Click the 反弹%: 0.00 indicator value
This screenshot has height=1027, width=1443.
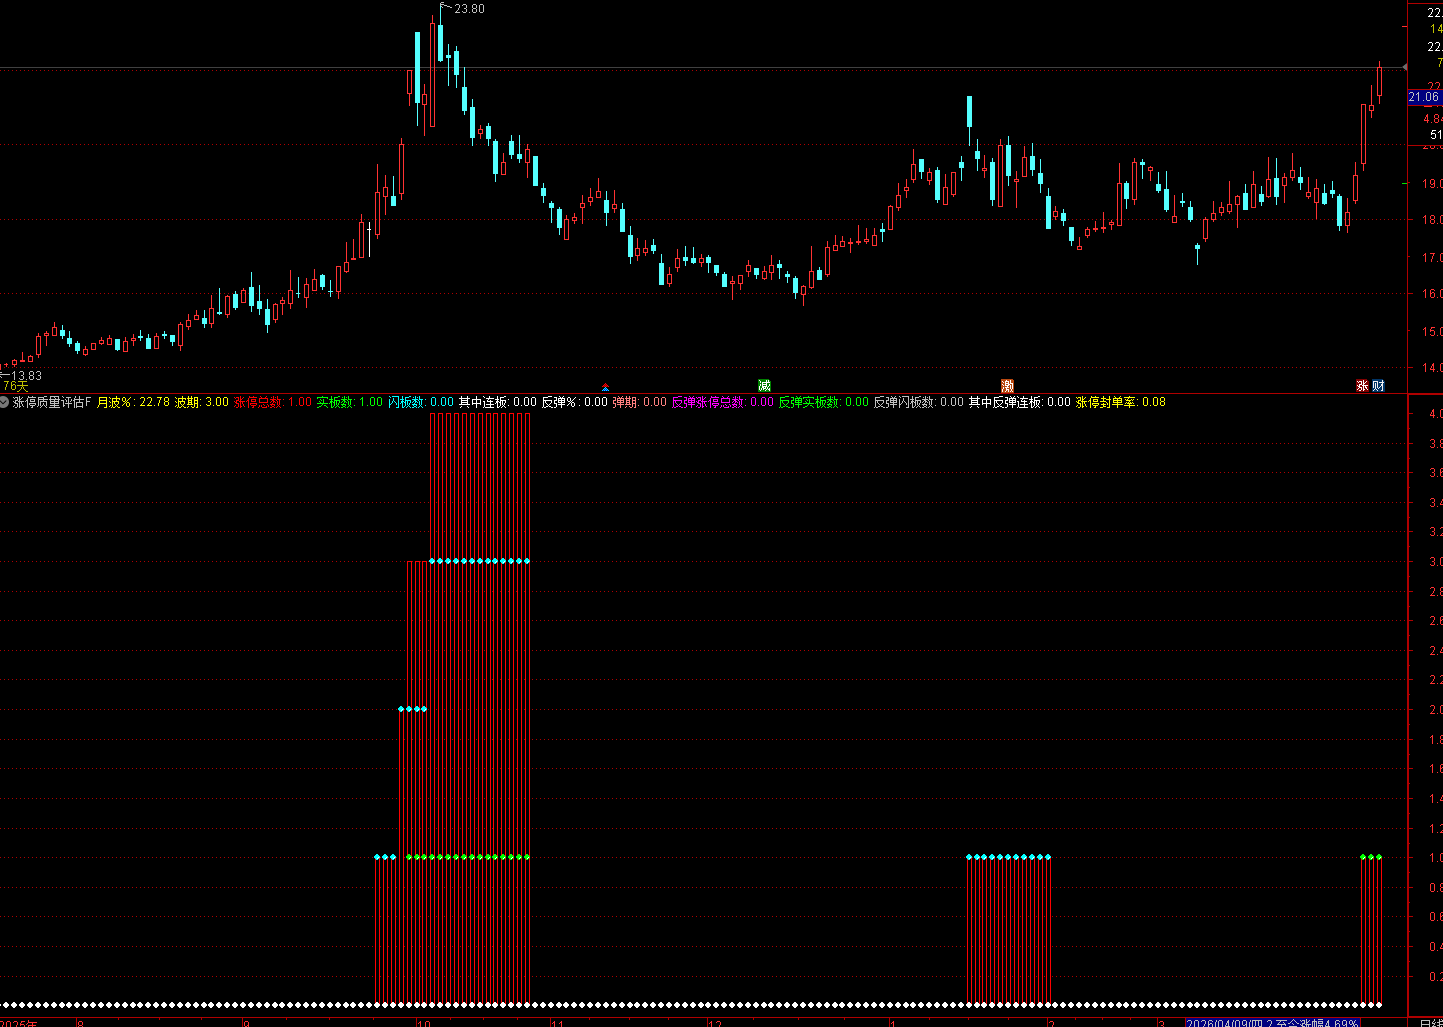(x=575, y=402)
